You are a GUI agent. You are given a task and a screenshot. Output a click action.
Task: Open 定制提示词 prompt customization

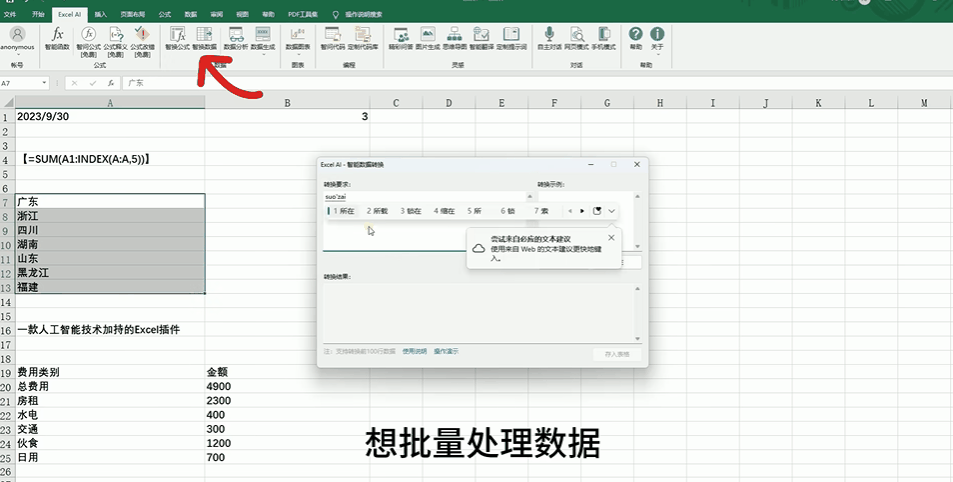point(511,34)
